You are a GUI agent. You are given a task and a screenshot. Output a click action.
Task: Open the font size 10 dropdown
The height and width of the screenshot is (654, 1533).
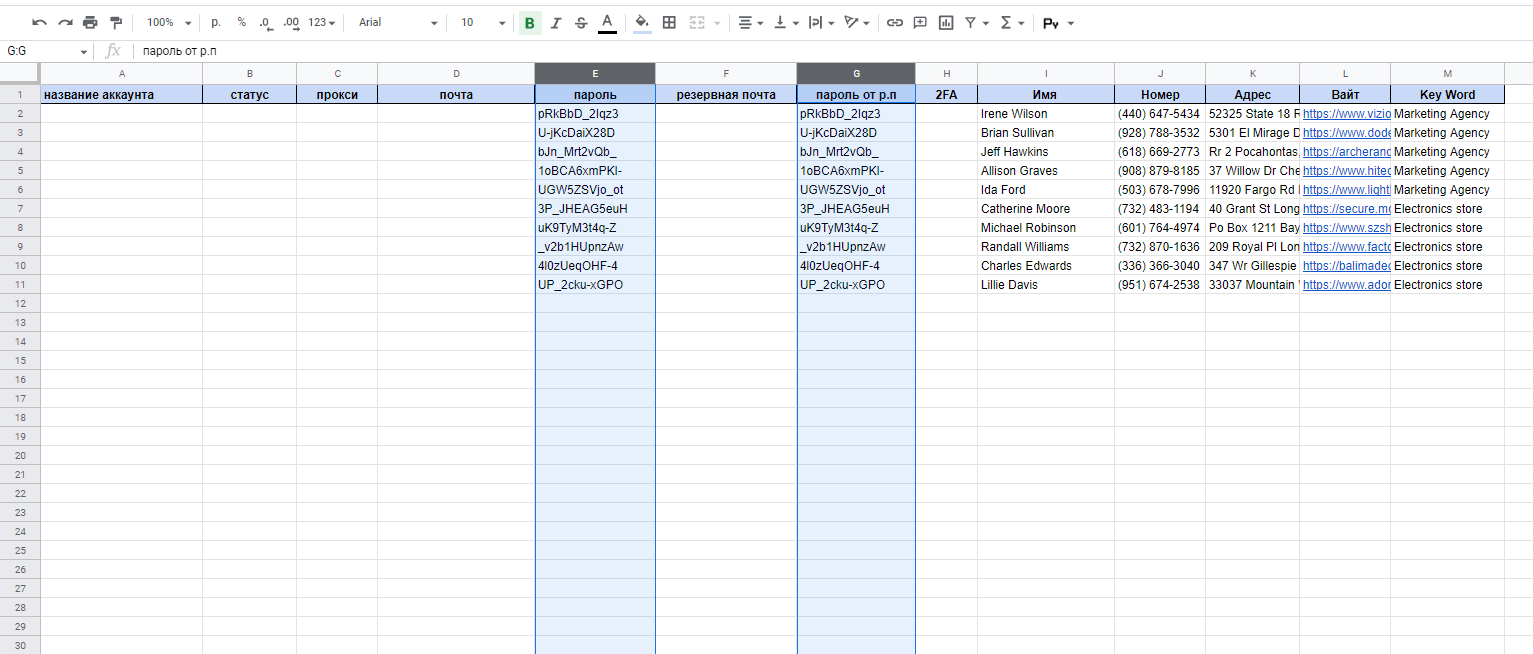click(x=480, y=22)
